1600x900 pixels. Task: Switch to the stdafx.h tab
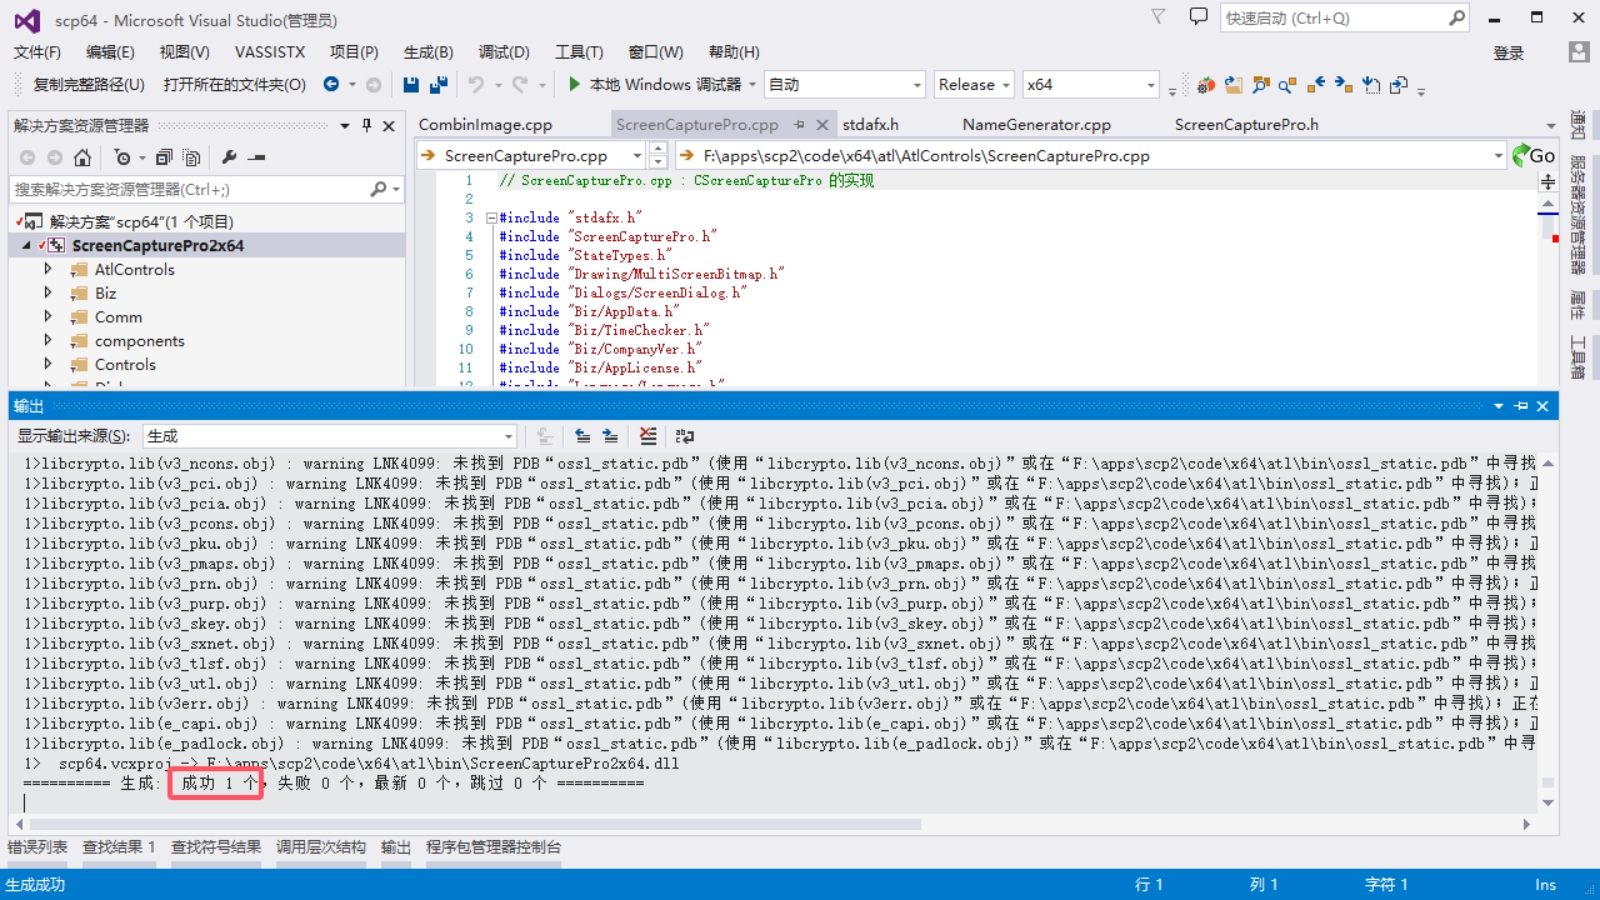click(870, 125)
